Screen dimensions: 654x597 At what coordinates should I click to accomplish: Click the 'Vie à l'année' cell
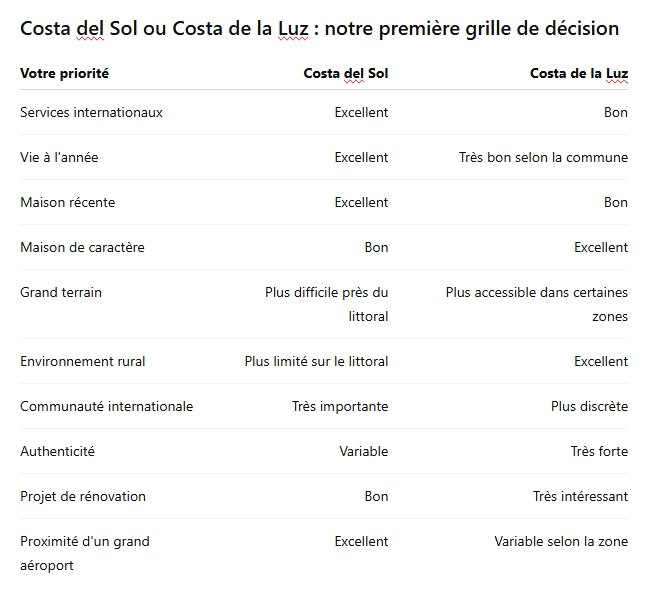(x=59, y=158)
